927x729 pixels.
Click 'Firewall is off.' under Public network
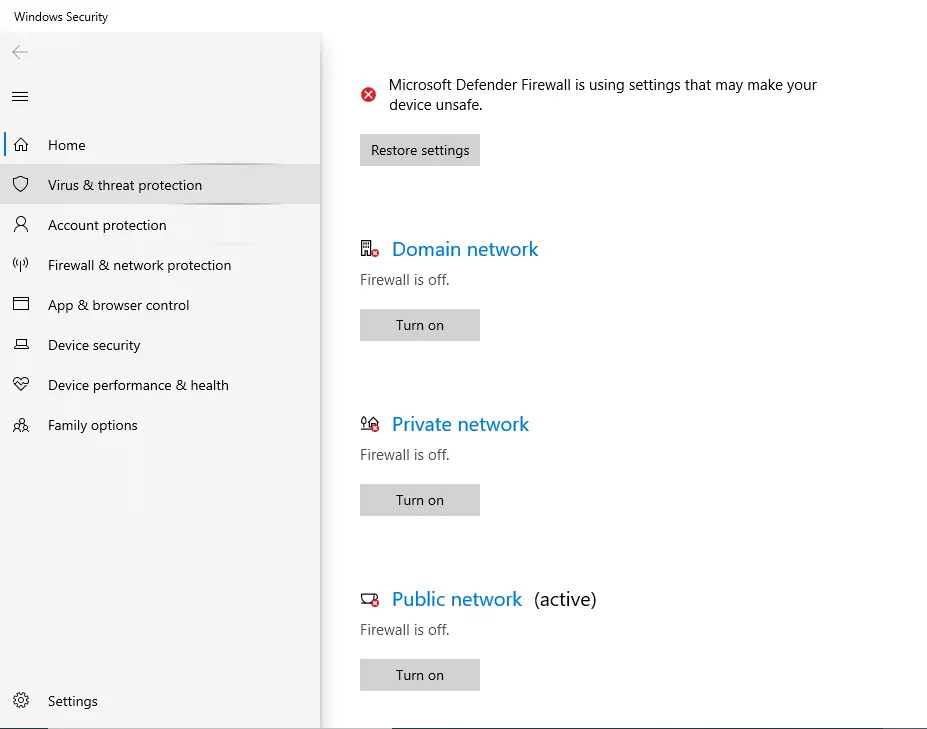click(x=404, y=630)
